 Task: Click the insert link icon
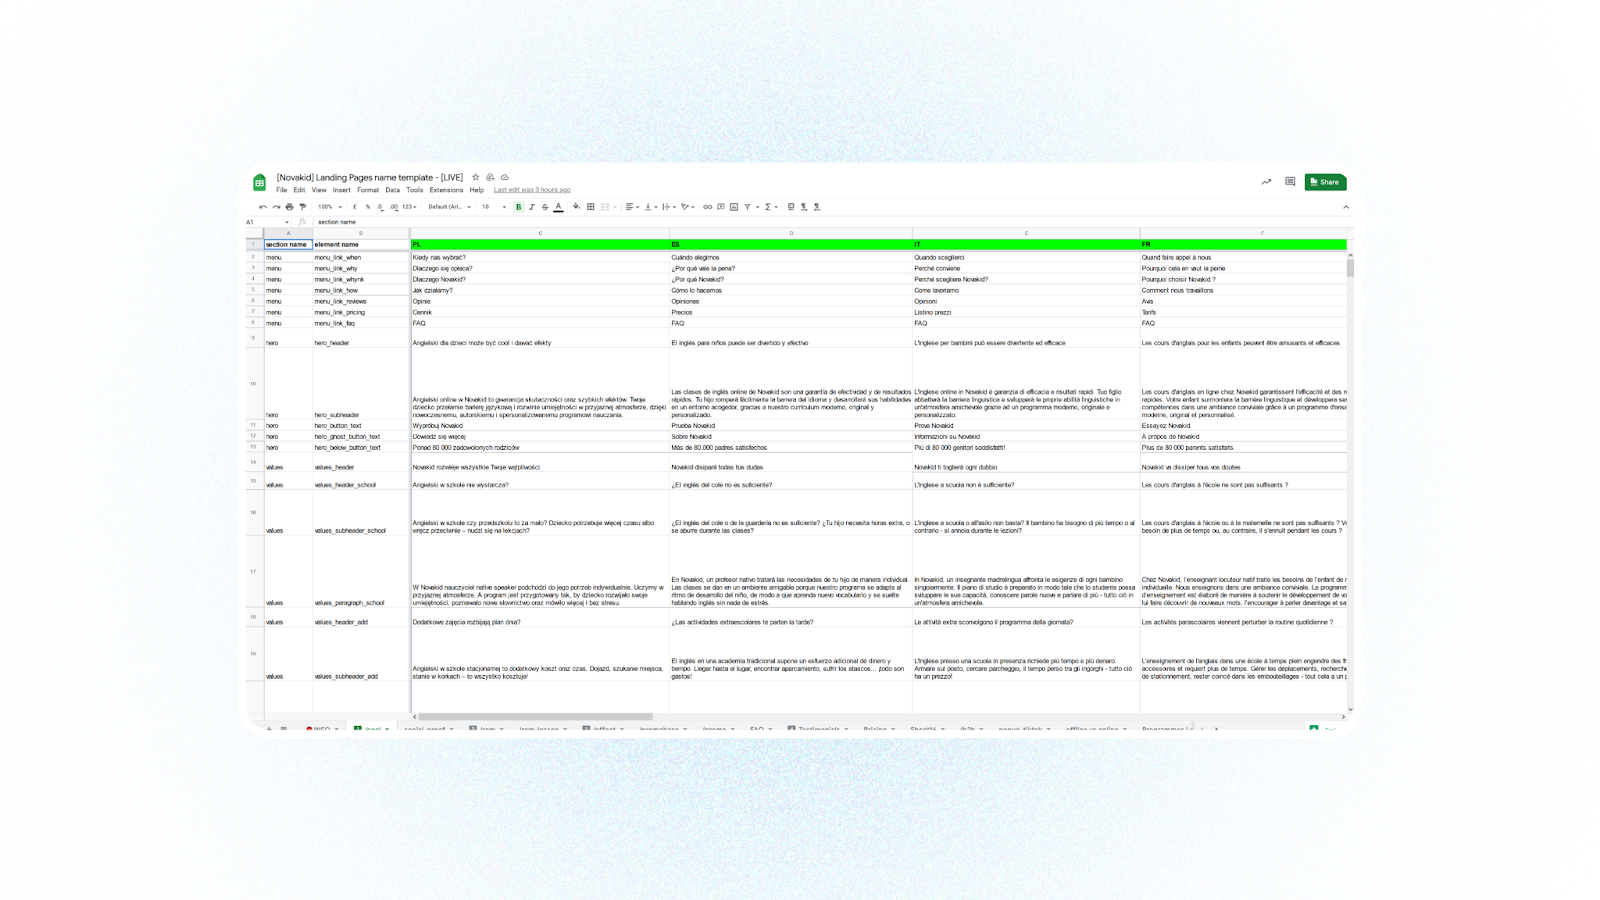[x=707, y=207]
